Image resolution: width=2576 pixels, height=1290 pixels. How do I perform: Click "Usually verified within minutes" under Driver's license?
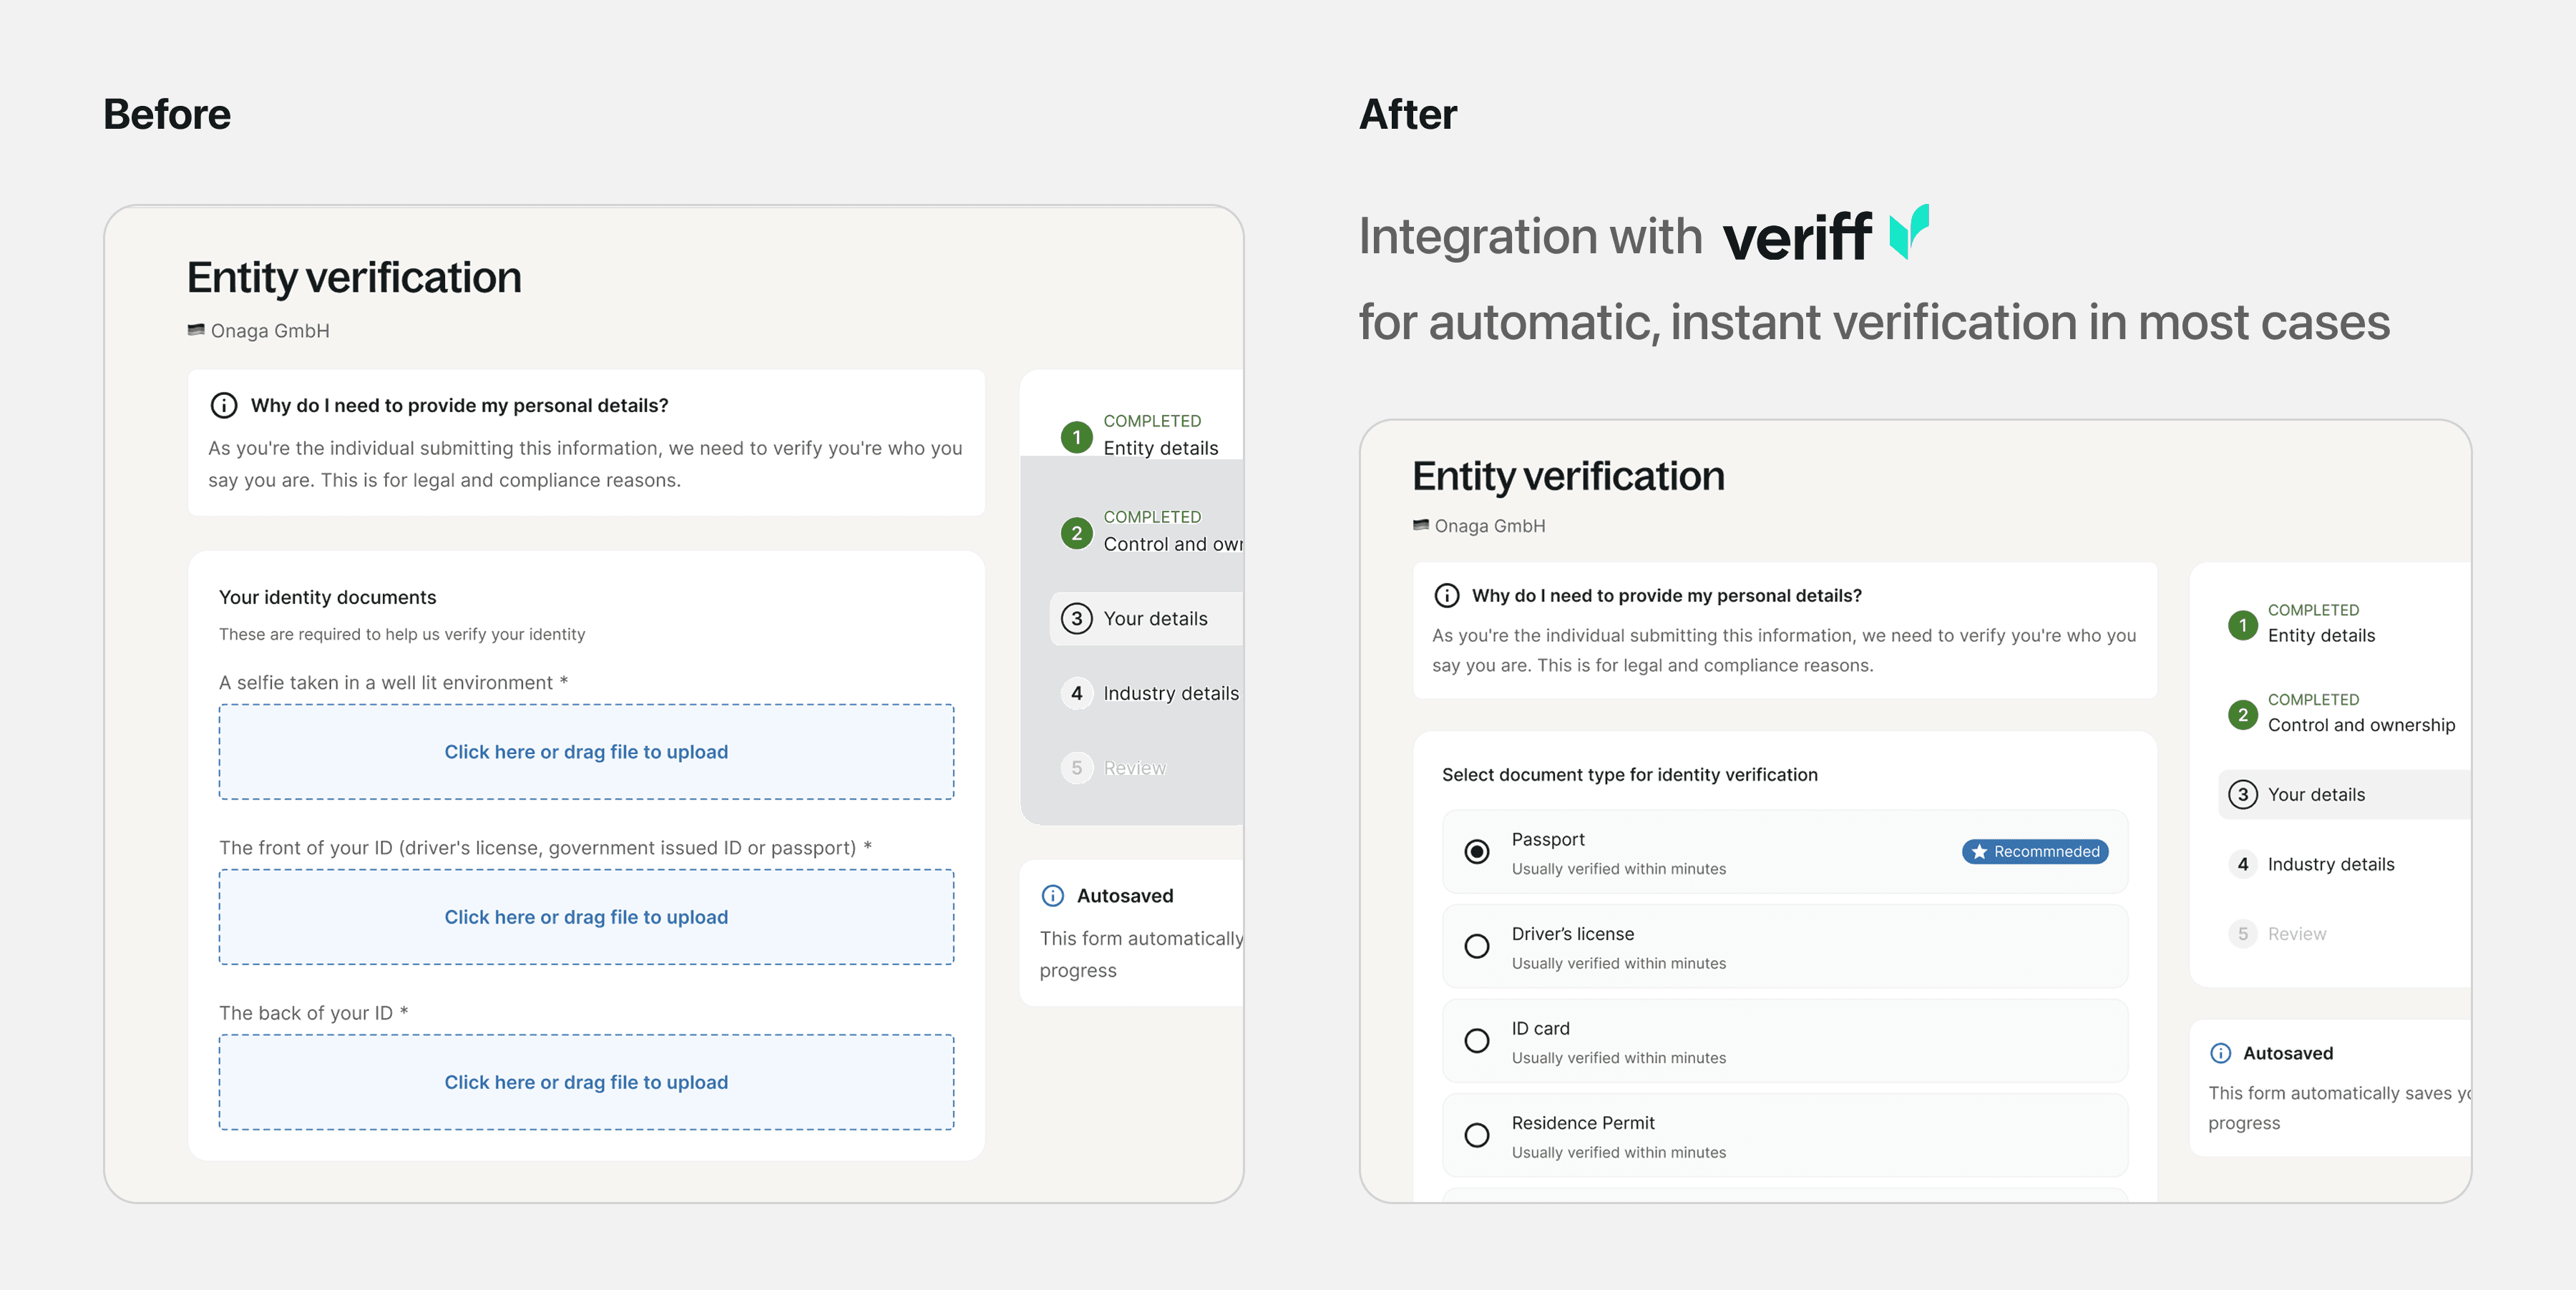pos(1618,963)
